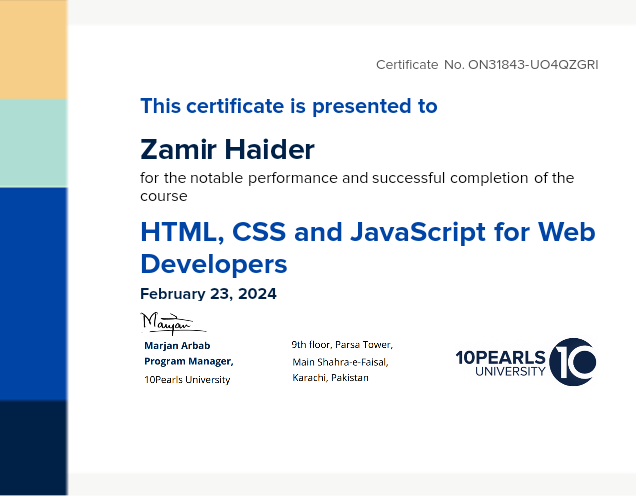Click the date February 23, 2024
The image size is (636, 496).
click(x=208, y=294)
